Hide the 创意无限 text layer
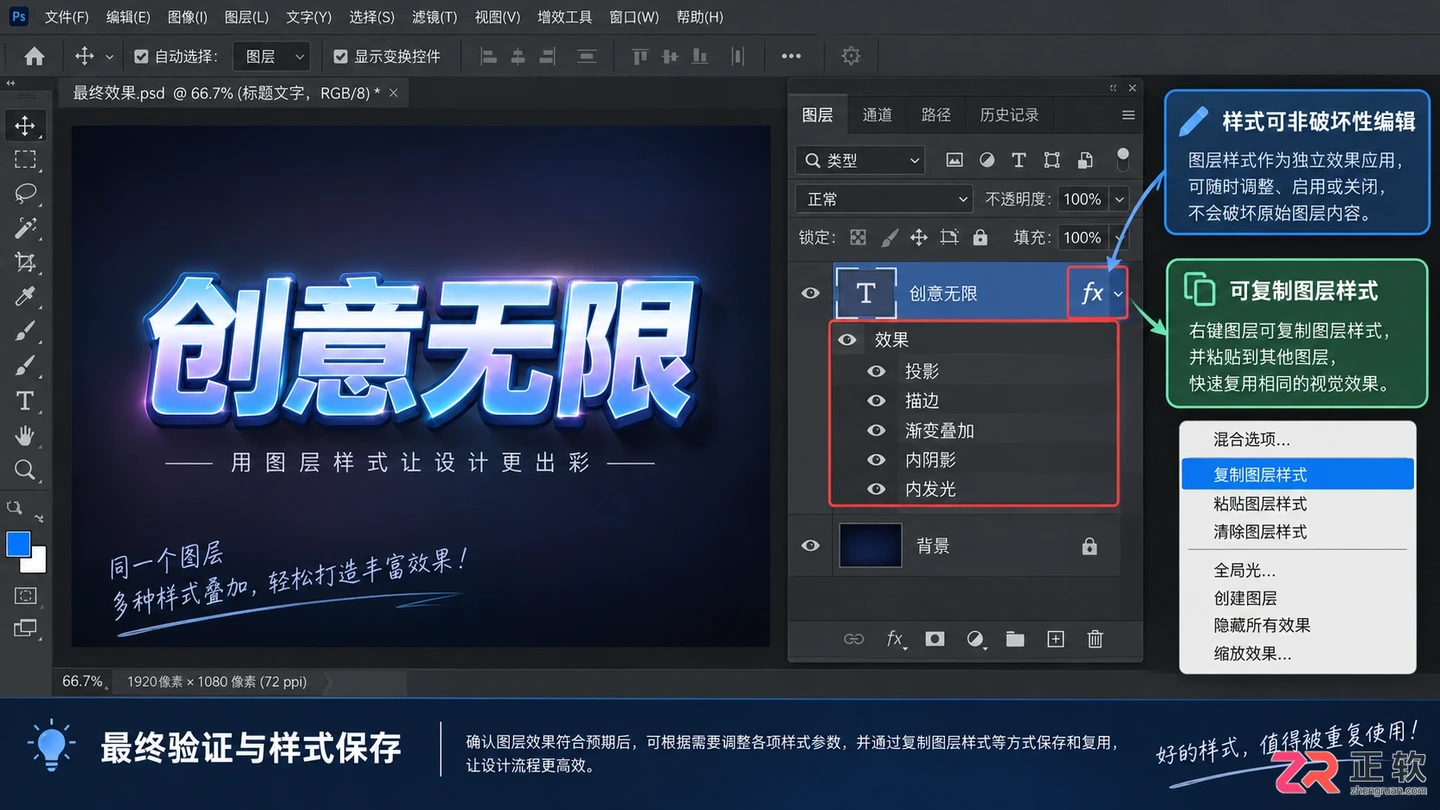The image size is (1440, 810). (x=810, y=293)
